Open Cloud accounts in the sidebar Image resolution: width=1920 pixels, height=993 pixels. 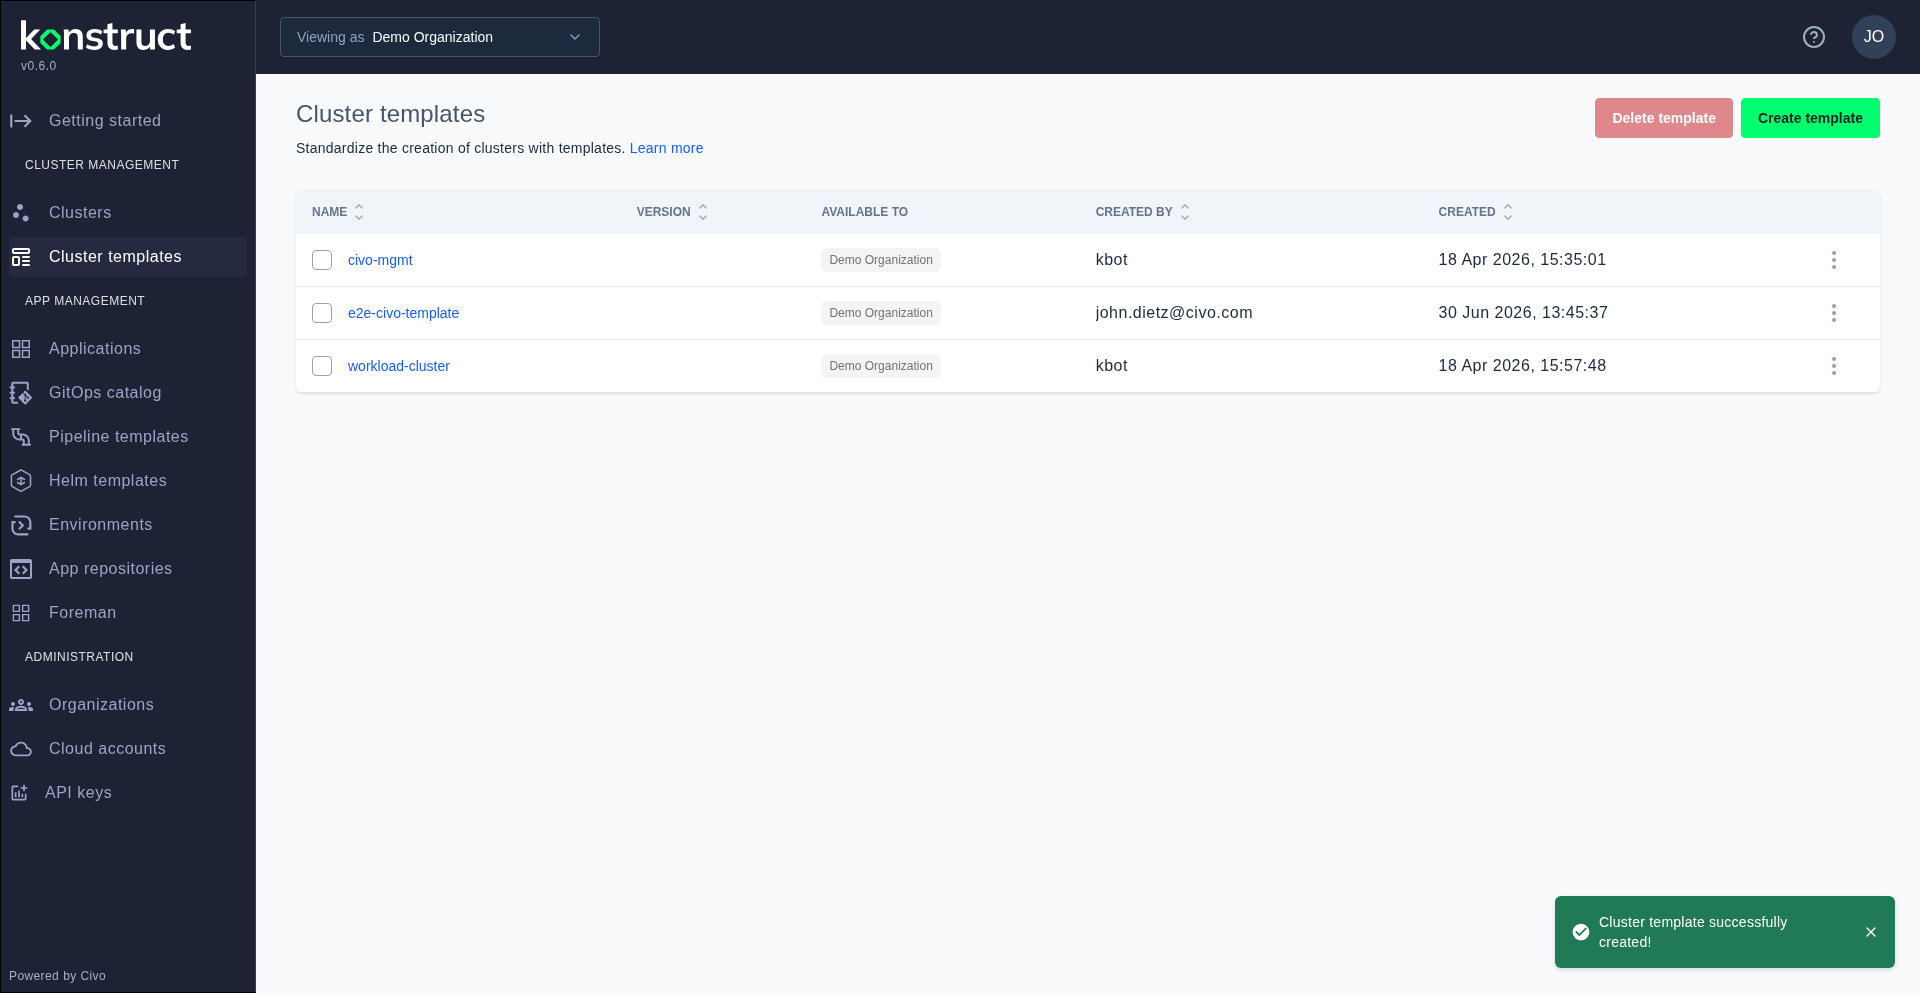tap(128, 749)
